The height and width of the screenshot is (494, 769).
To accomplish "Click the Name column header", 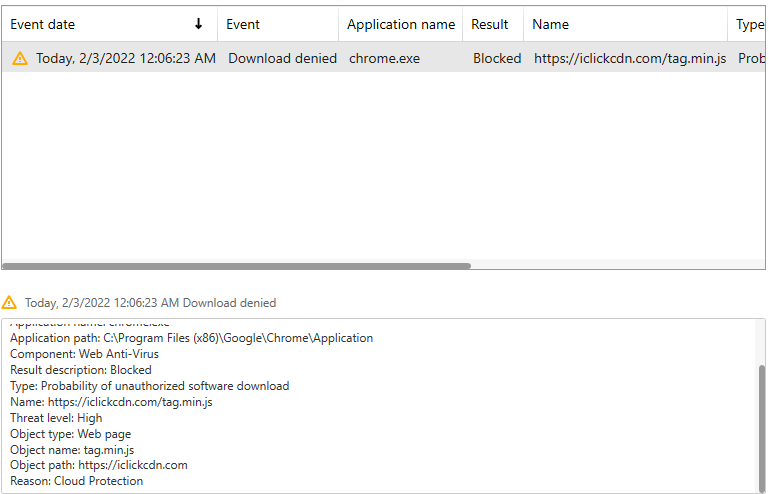I will coord(550,24).
